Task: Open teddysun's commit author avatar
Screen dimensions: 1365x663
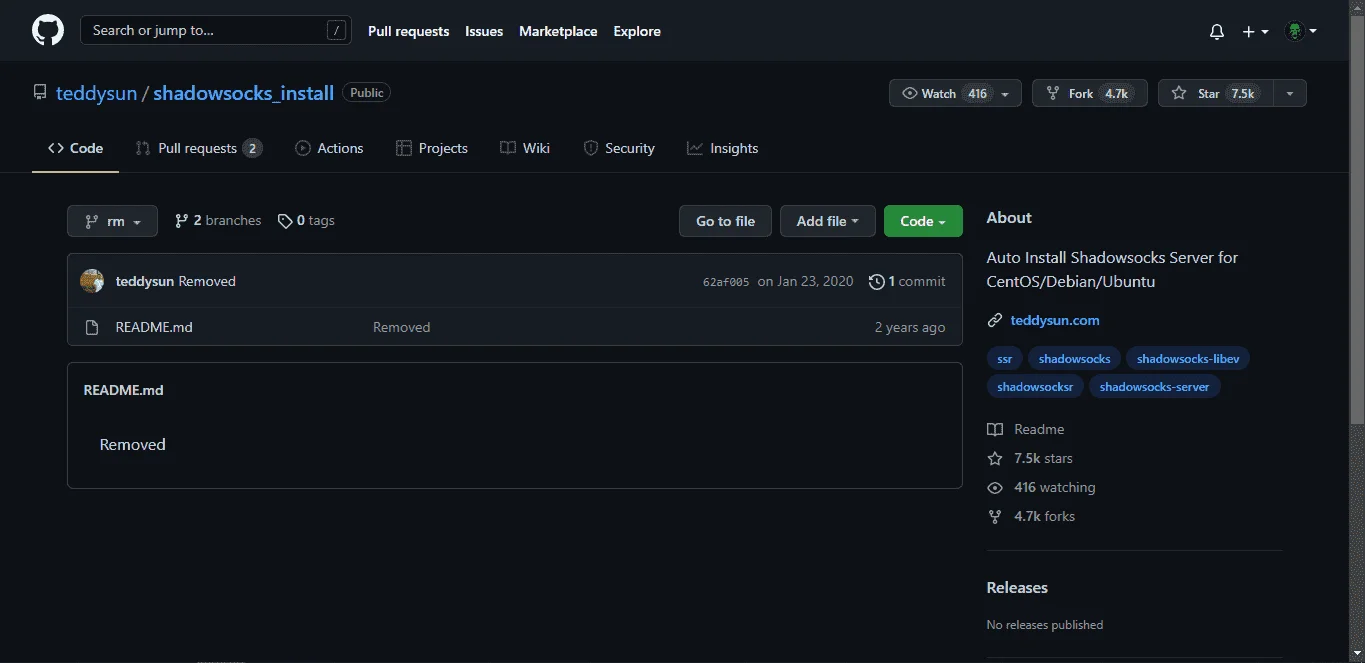Action: click(92, 281)
